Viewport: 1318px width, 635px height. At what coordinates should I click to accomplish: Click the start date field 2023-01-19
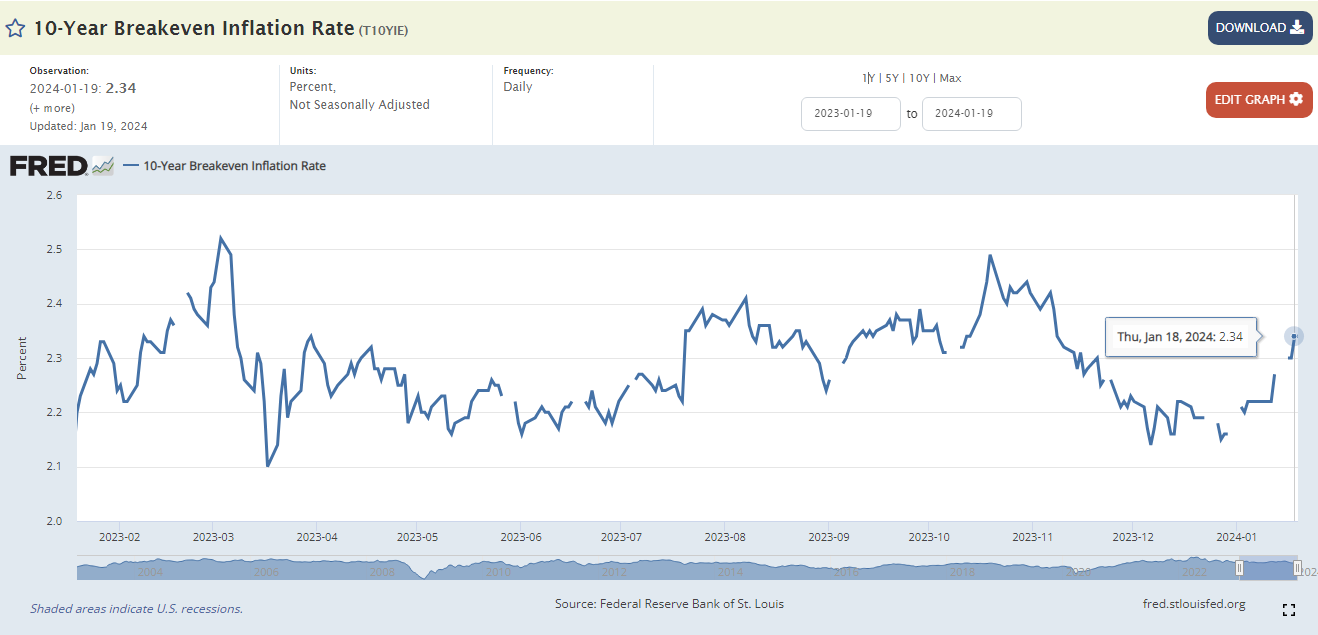(850, 114)
